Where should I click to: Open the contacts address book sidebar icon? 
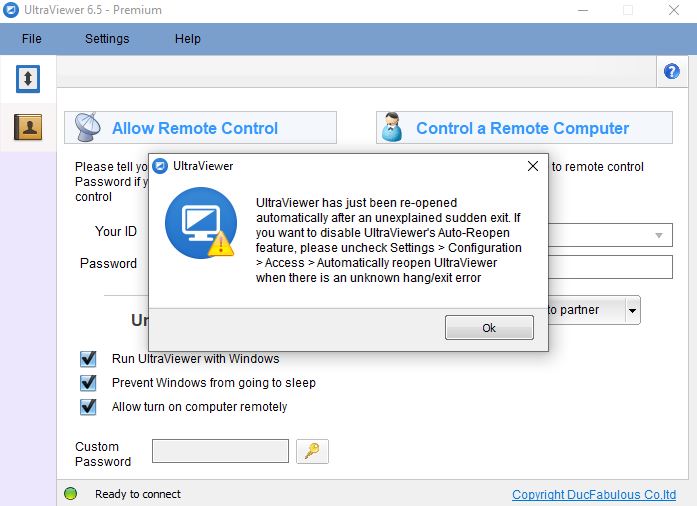tap(28, 127)
